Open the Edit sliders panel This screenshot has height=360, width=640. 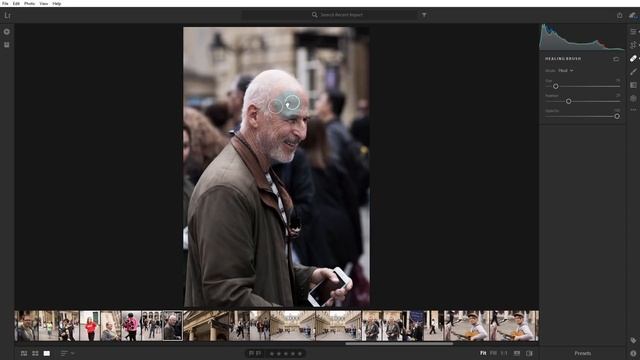click(633, 31)
